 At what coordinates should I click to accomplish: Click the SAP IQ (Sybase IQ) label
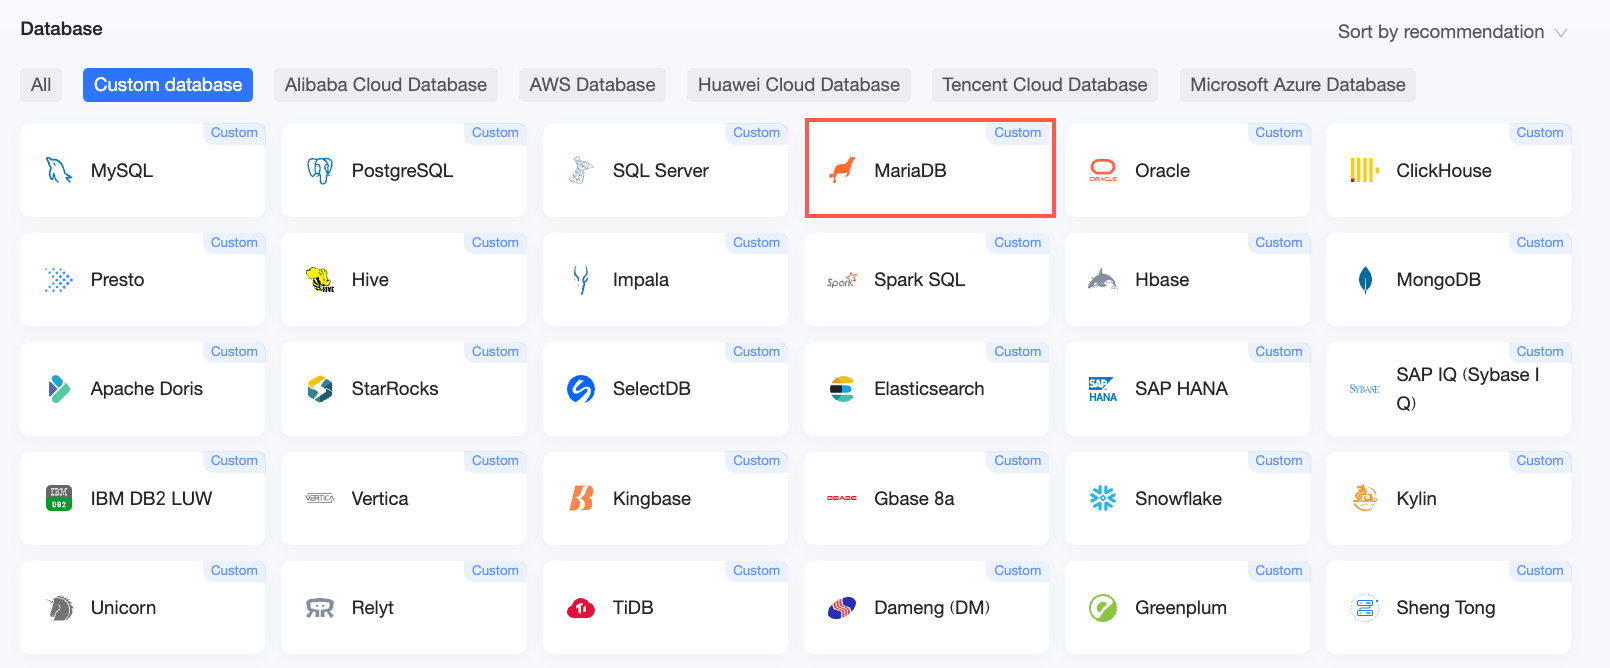pyautogui.click(x=1468, y=389)
